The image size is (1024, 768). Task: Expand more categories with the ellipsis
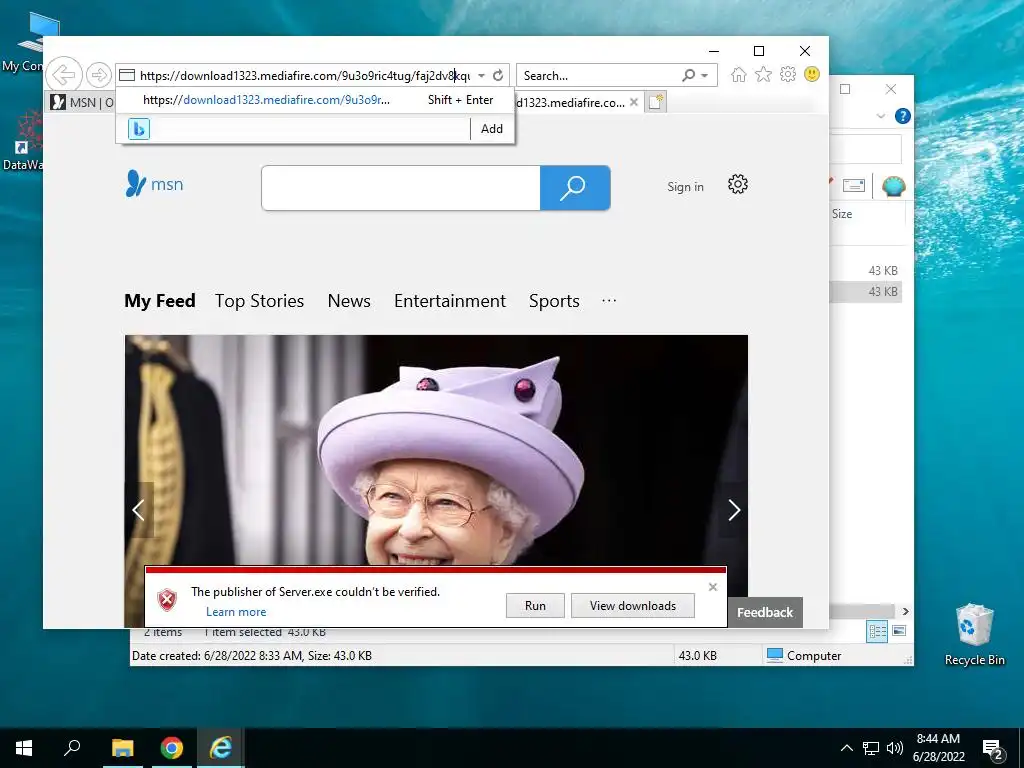point(609,300)
